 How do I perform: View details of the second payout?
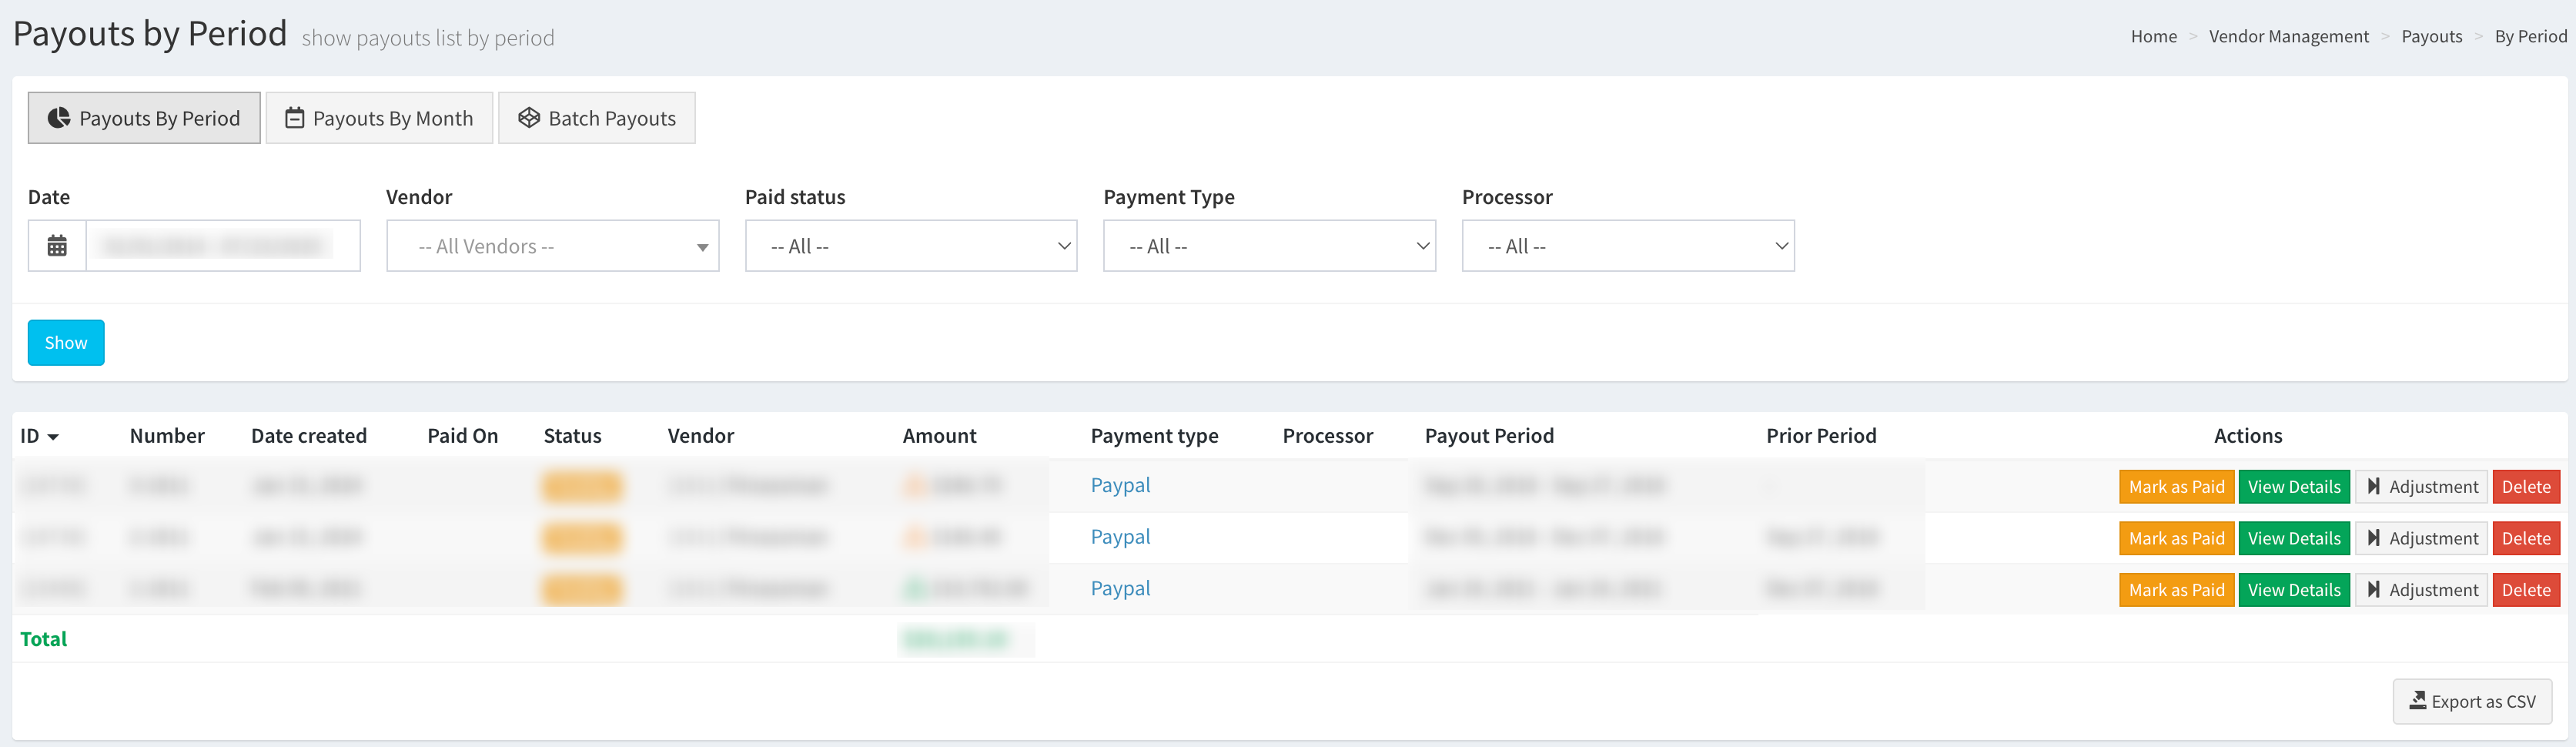coord(2293,539)
